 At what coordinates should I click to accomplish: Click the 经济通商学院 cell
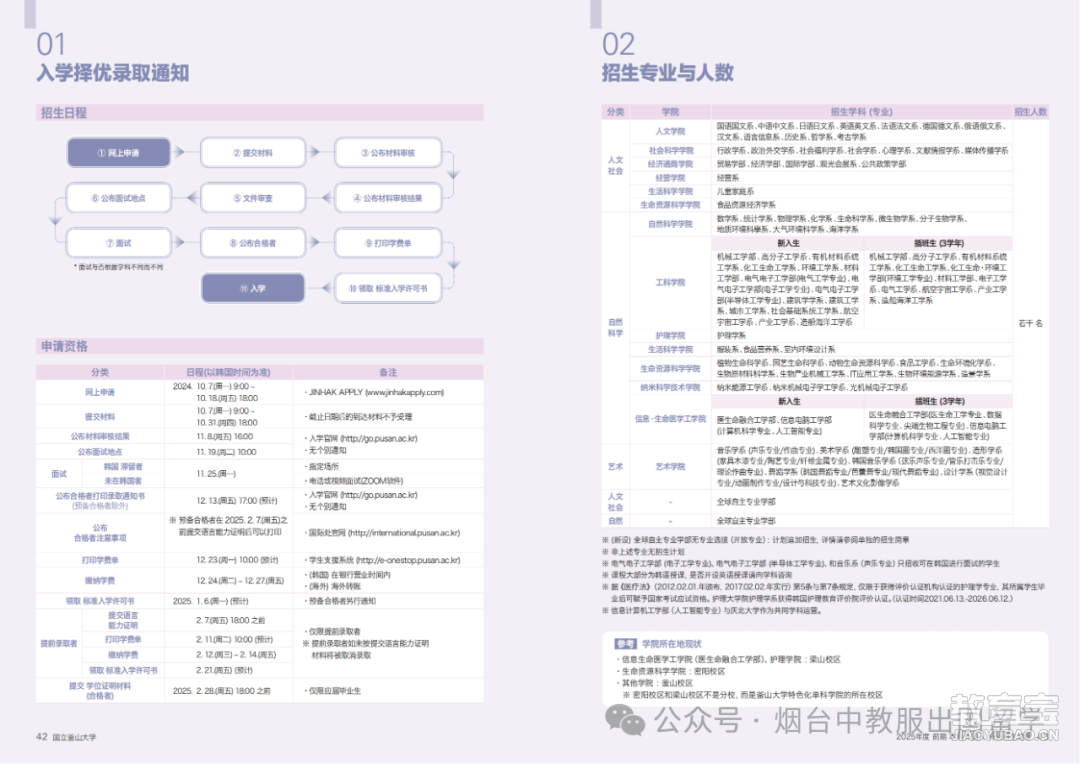pos(670,164)
